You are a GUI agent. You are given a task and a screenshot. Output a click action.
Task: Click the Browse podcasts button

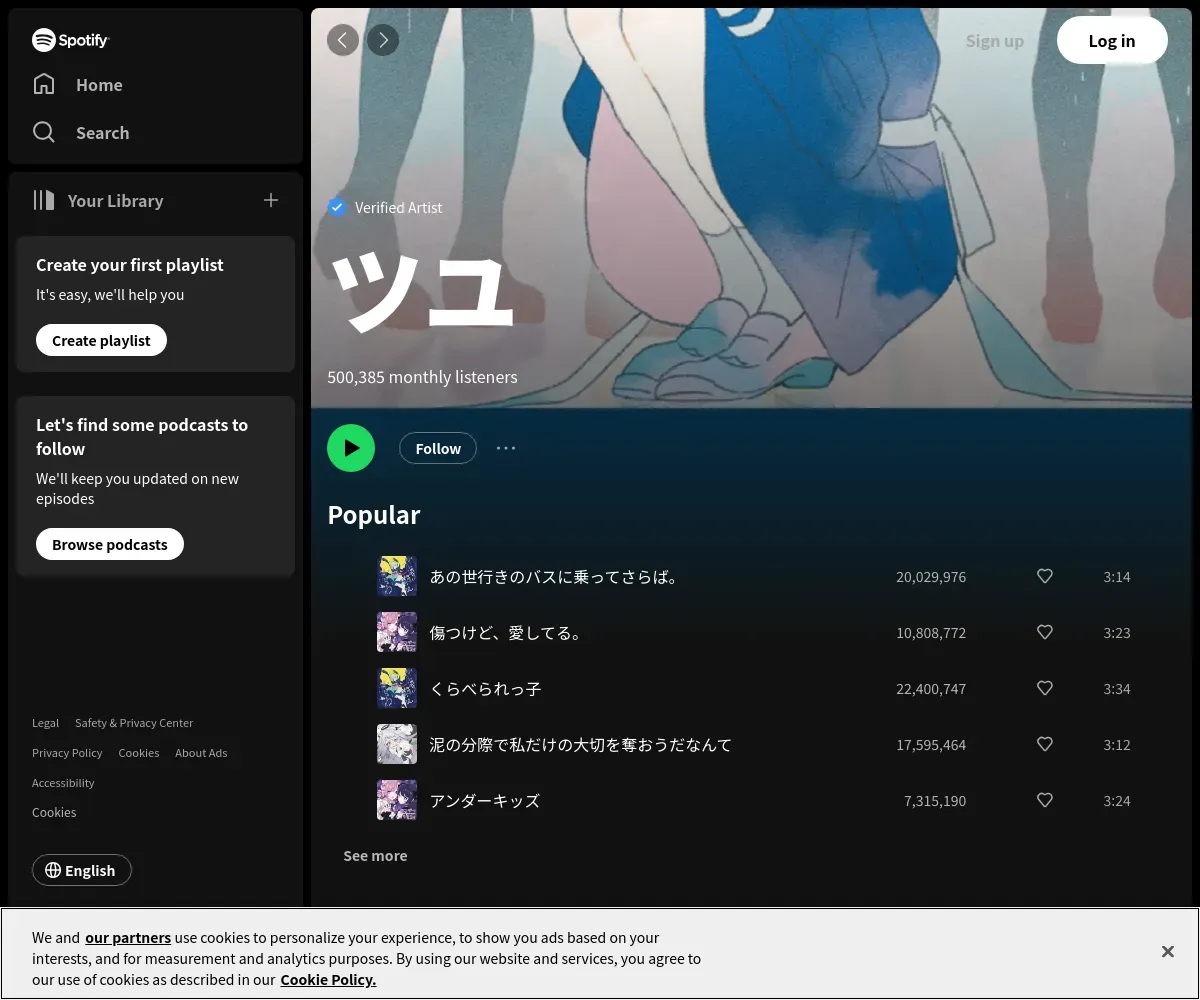(110, 545)
